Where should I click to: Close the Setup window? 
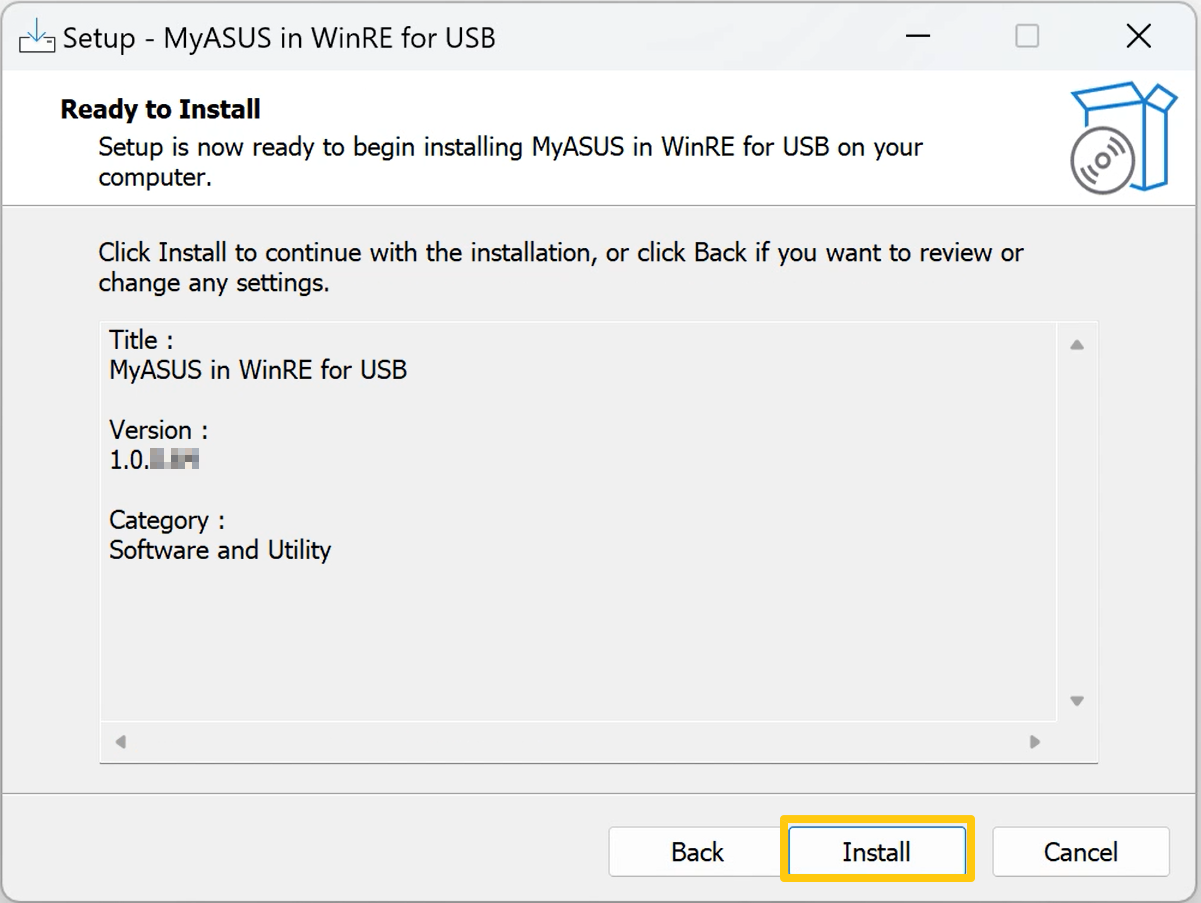[1138, 37]
